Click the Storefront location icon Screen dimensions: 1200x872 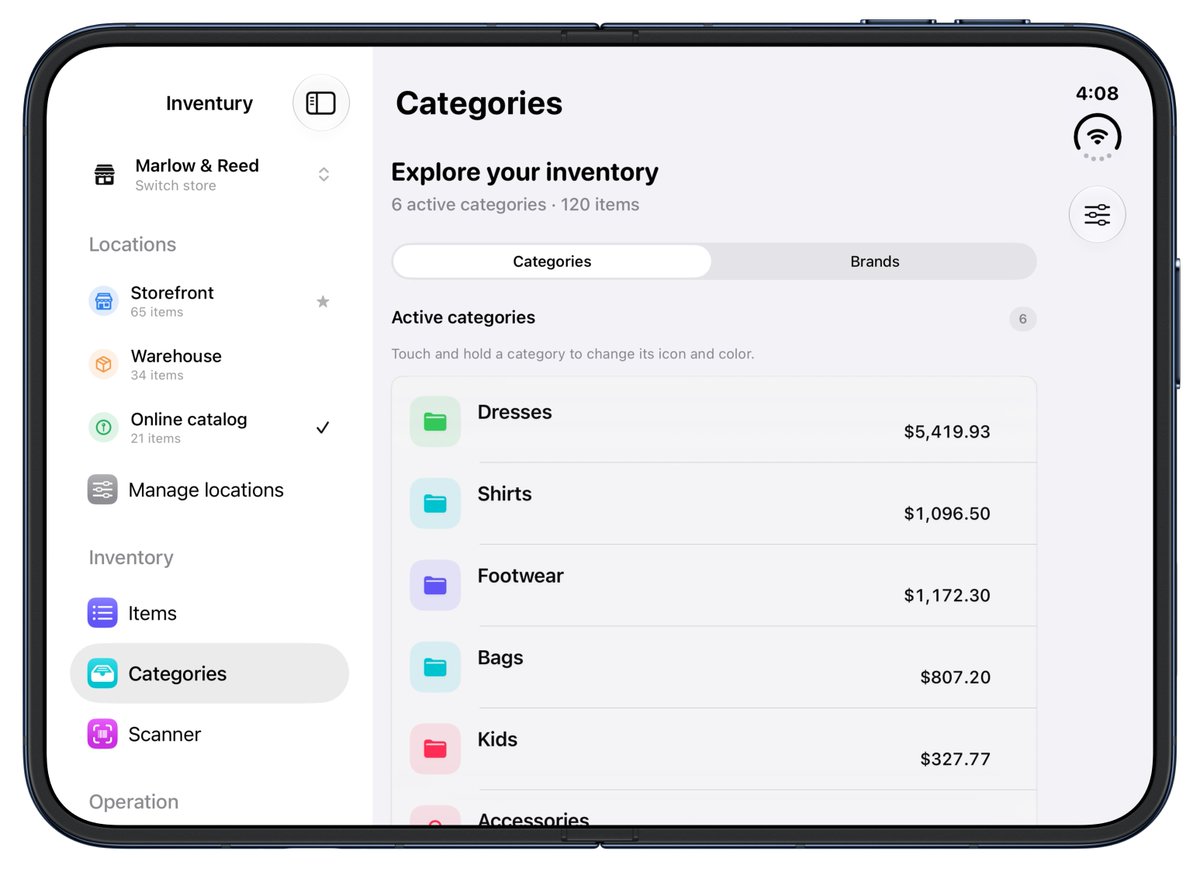pyautogui.click(x=103, y=301)
